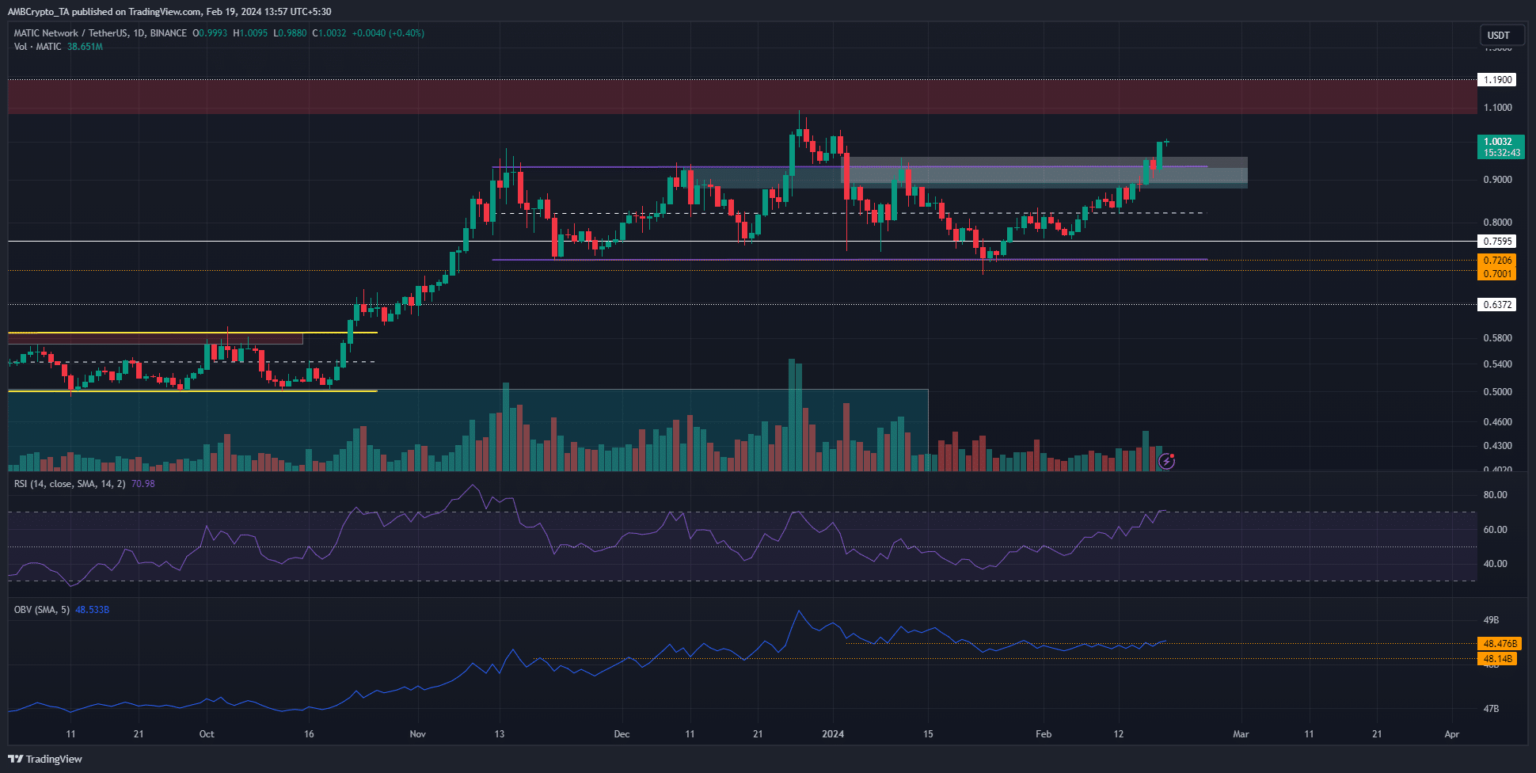1536x773 pixels.
Task: Click the Mar label on time axis
Action: click(1239, 733)
